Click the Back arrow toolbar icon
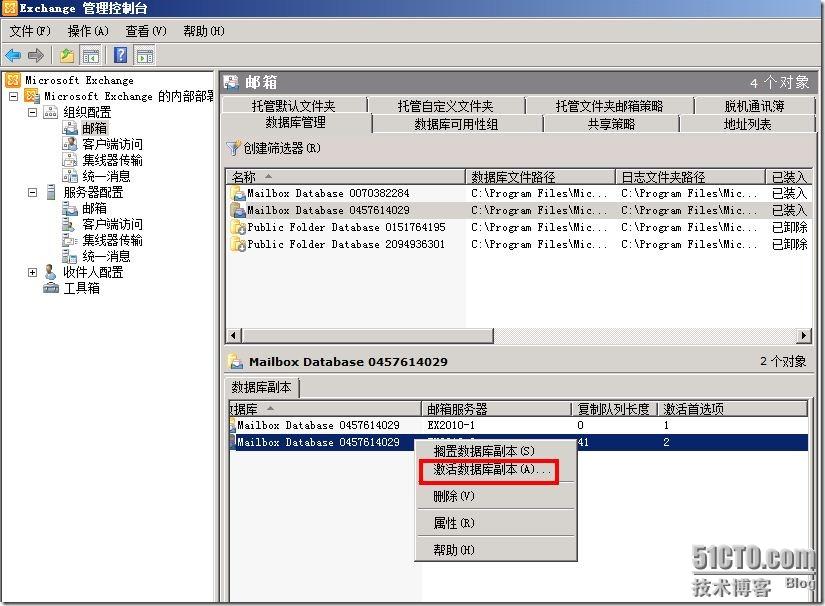825x606 pixels. click(13, 55)
